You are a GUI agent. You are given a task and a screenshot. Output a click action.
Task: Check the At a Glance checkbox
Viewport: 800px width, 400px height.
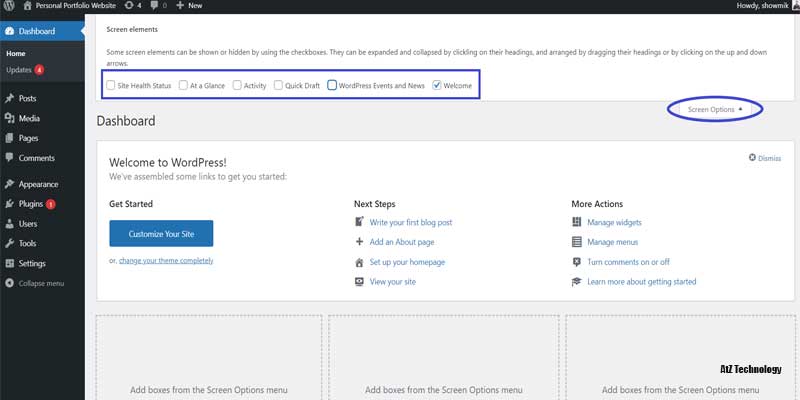tap(183, 85)
